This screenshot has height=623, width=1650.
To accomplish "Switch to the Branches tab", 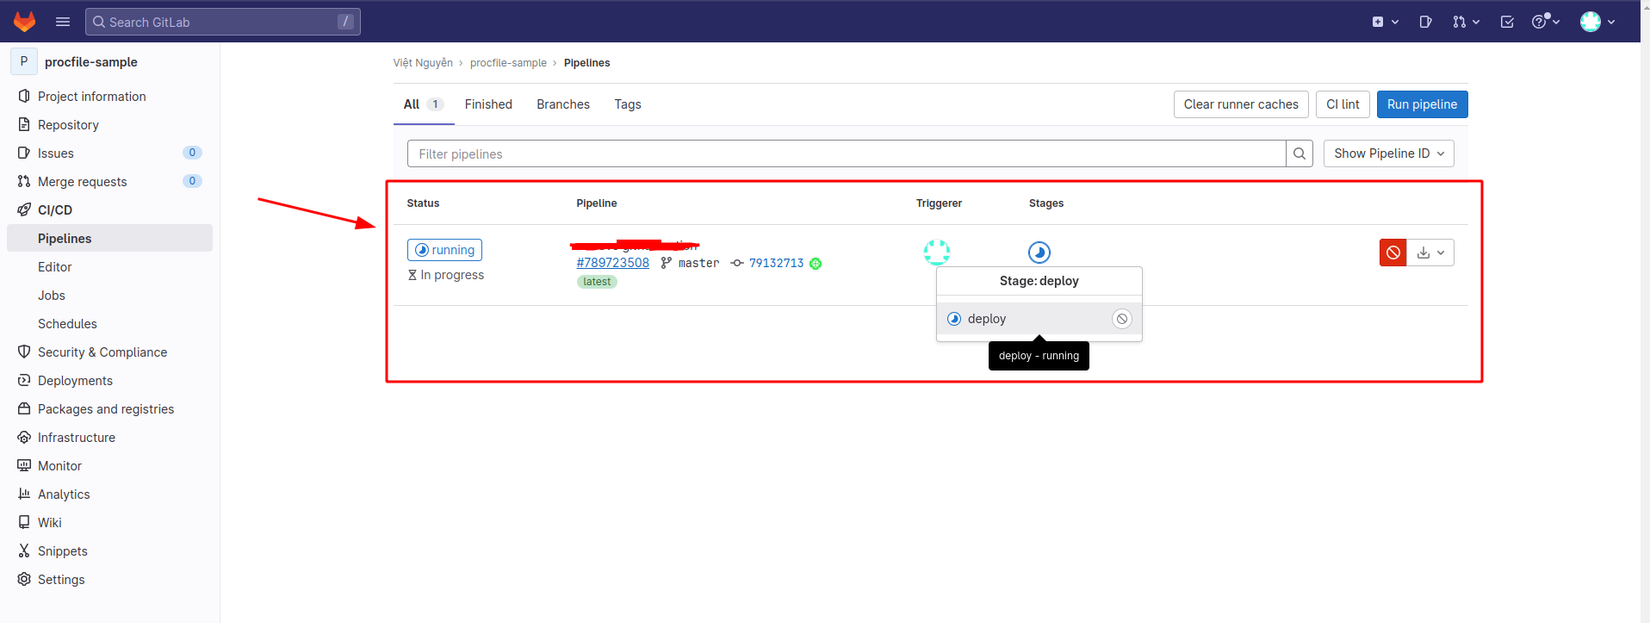I will point(563,104).
